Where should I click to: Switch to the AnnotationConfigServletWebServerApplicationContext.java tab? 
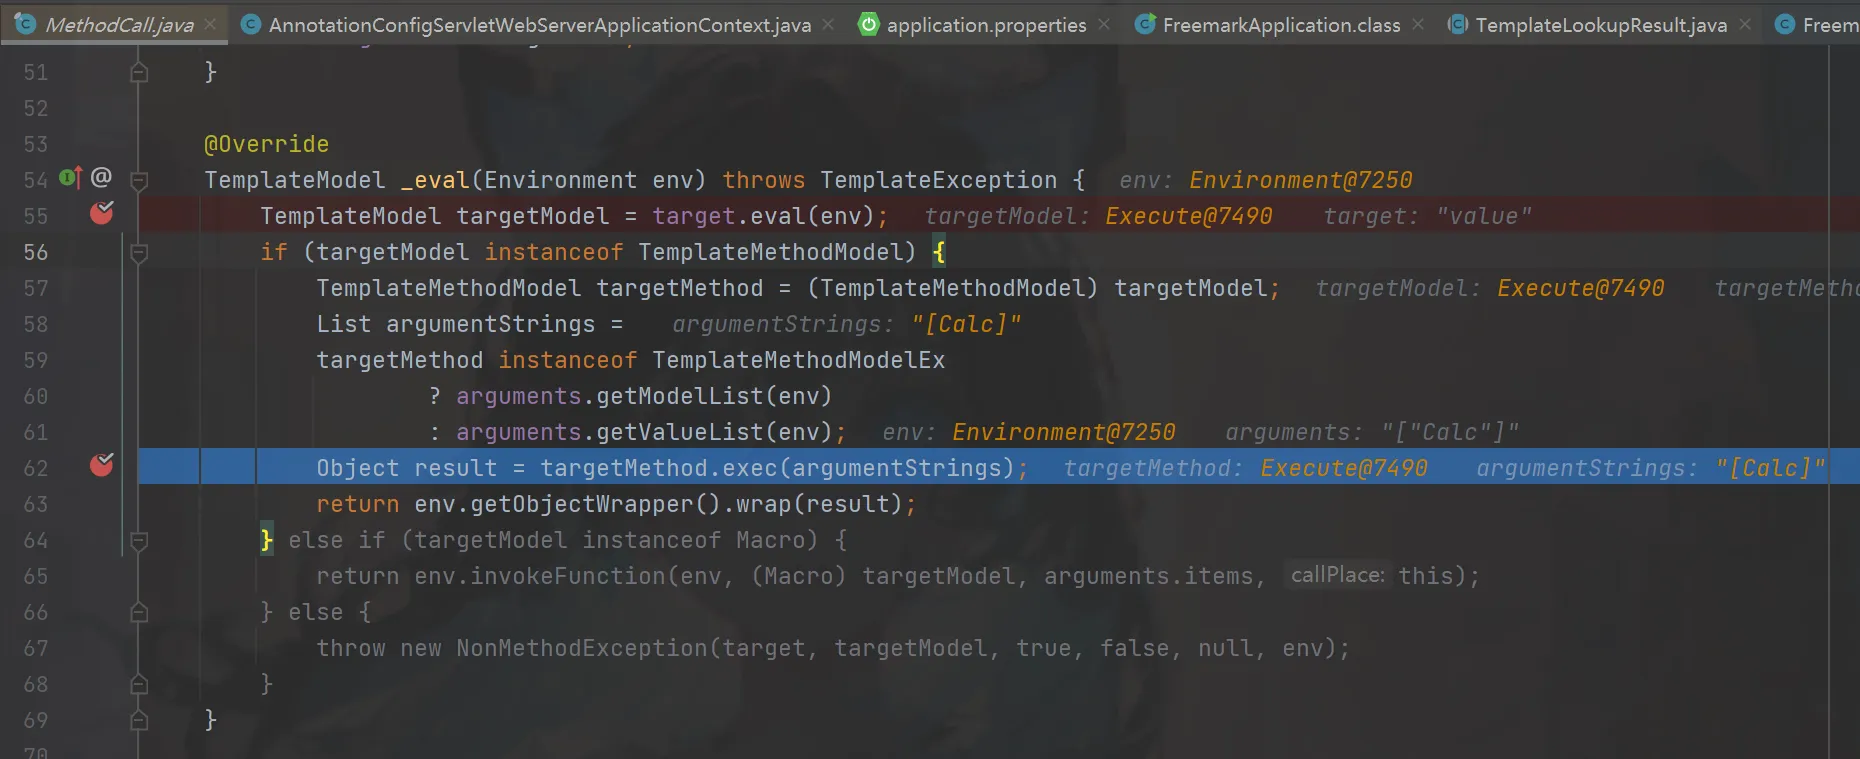539,25
